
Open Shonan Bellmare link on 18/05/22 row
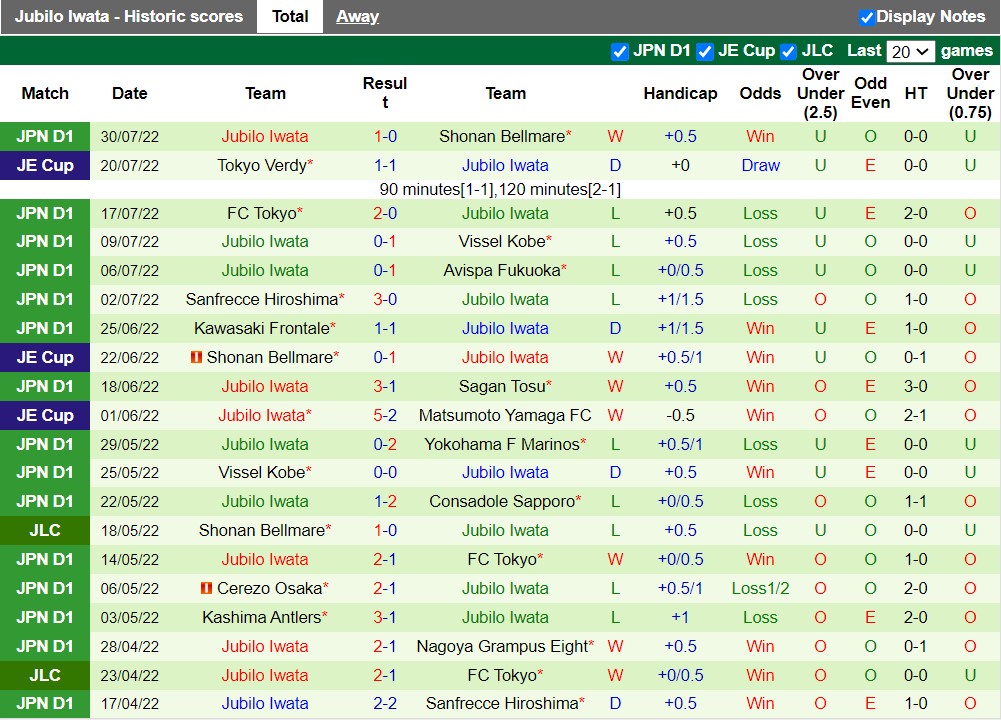click(262, 530)
